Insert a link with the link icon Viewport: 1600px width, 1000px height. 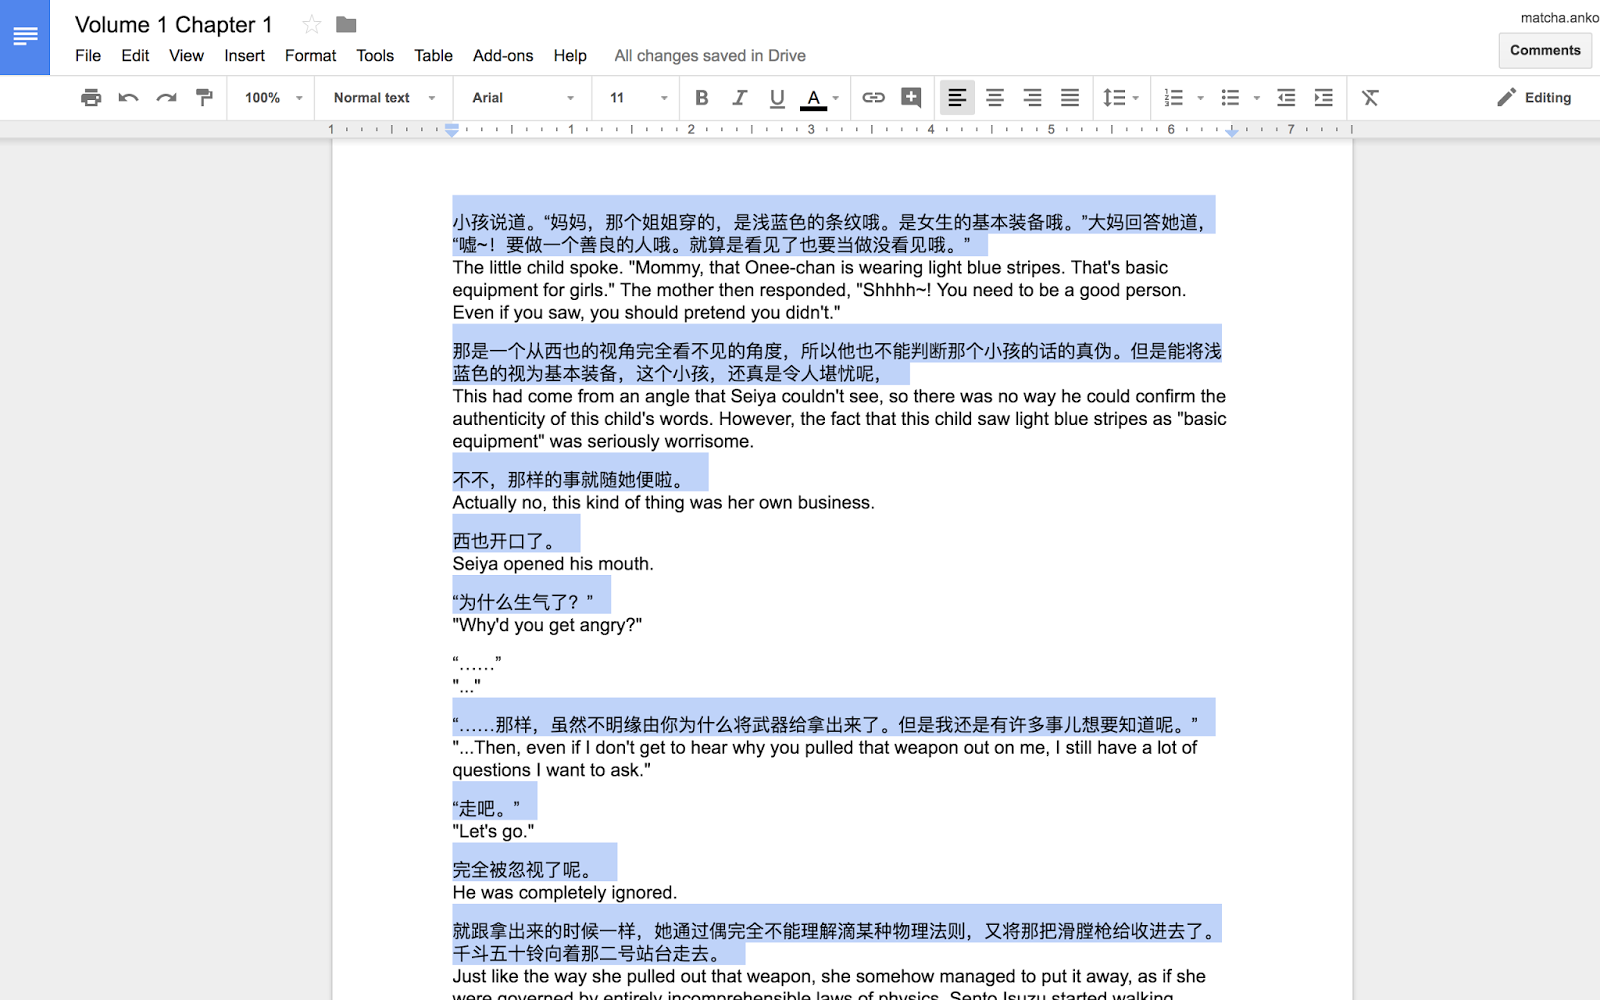click(873, 97)
